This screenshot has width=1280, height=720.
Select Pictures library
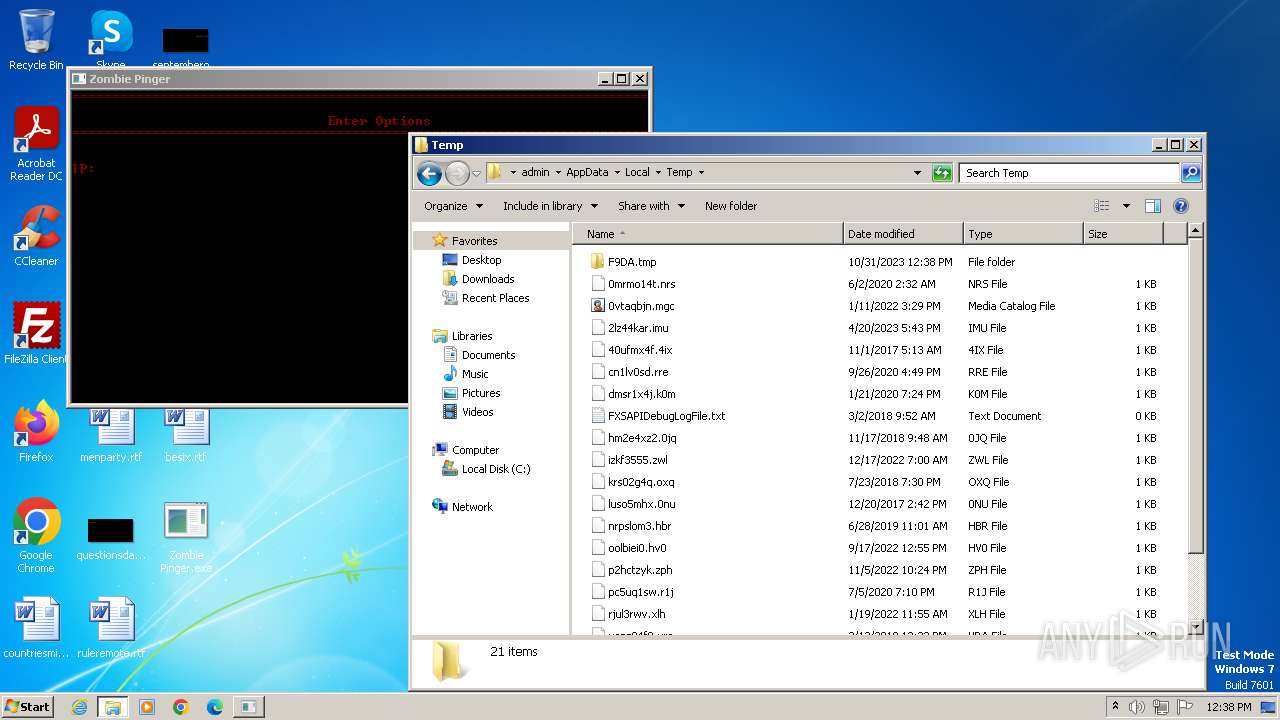481,393
